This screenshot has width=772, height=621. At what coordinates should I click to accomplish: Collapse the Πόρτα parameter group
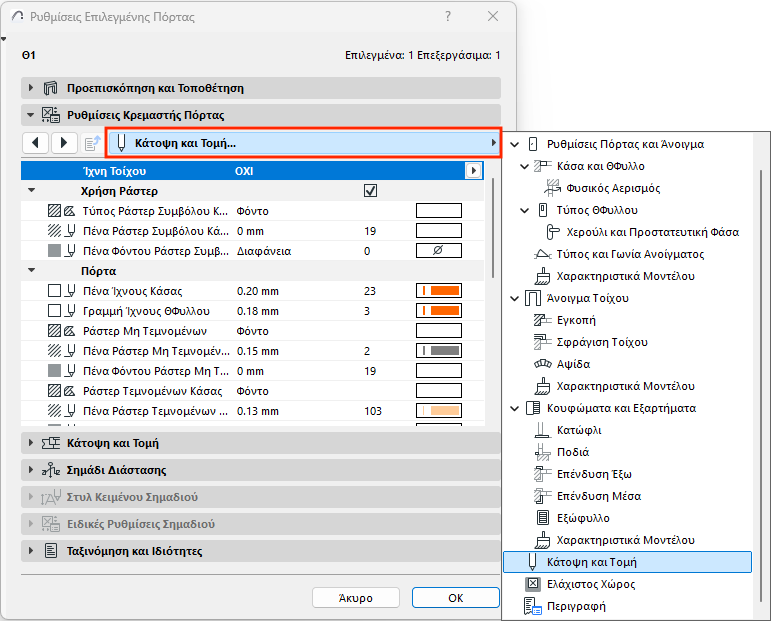(32, 271)
